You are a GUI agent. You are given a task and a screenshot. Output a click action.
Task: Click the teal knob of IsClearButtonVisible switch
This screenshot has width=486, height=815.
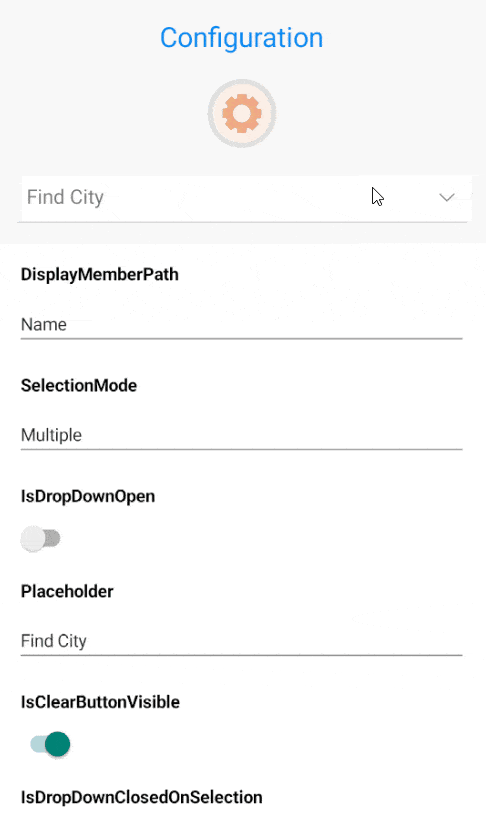[x=57, y=744]
